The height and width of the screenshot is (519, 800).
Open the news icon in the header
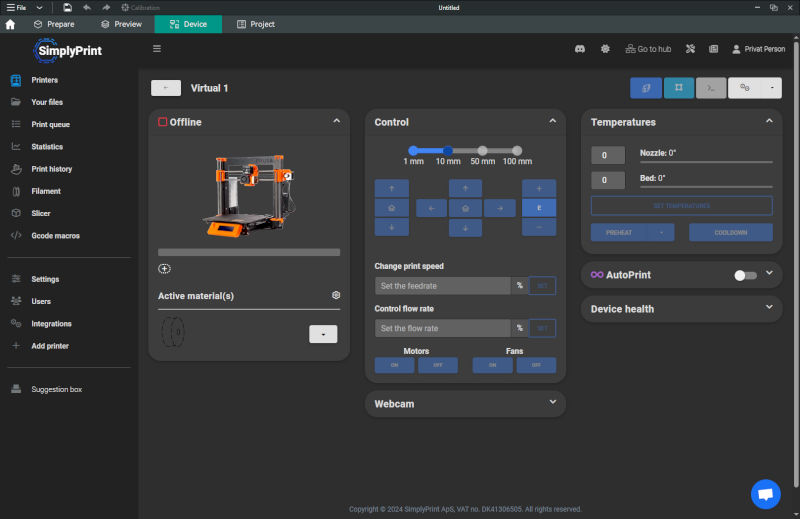(713, 49)
